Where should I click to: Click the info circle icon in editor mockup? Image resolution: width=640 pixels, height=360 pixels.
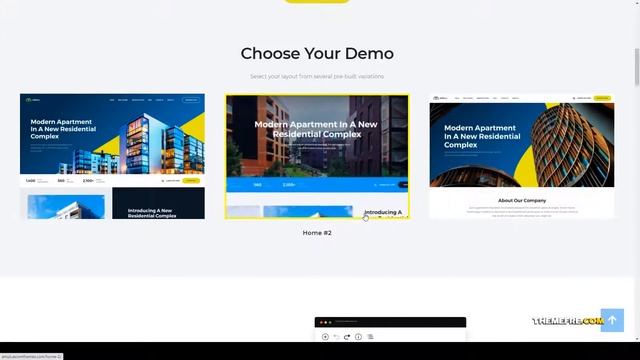coord(358,337)
